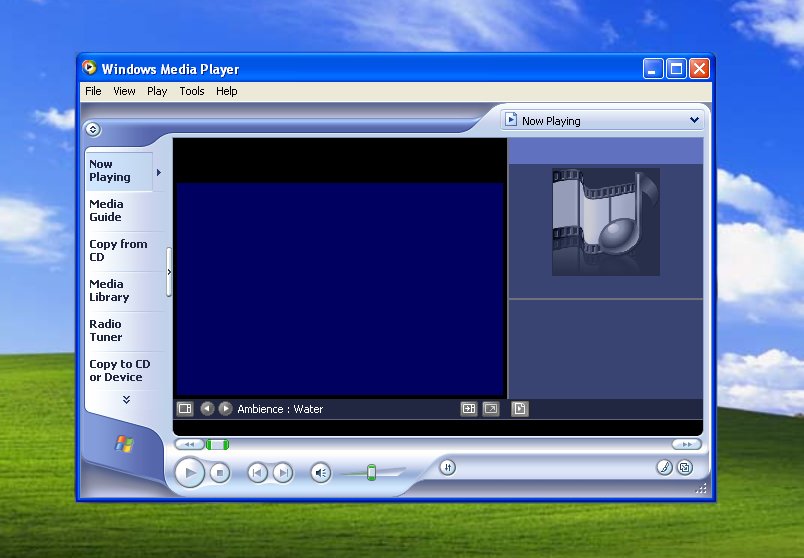Show more taskbar items with the double chevron
Screen dimensions: 804x558
click(126, 400)
